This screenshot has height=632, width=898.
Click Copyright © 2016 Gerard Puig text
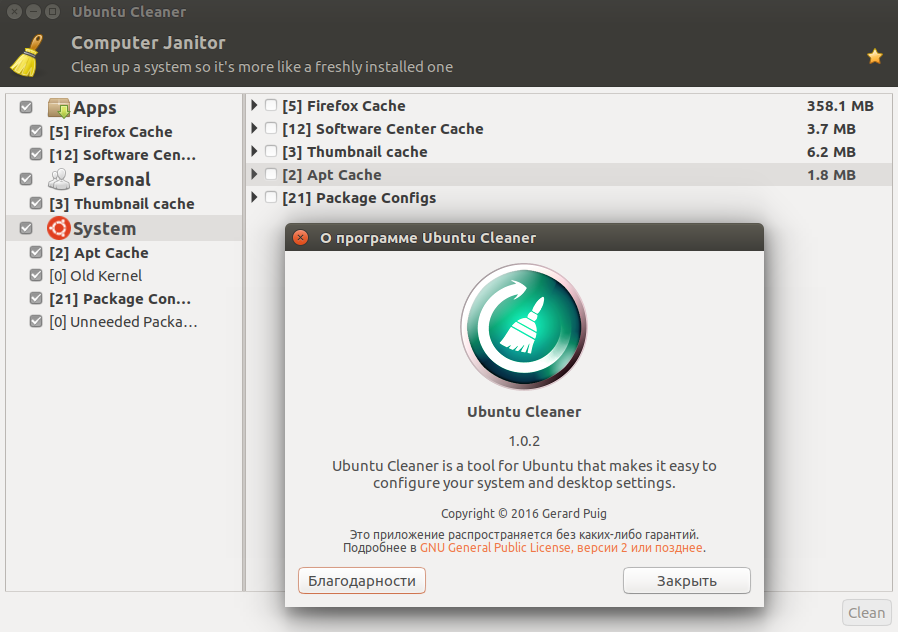[x=523, y=513]
